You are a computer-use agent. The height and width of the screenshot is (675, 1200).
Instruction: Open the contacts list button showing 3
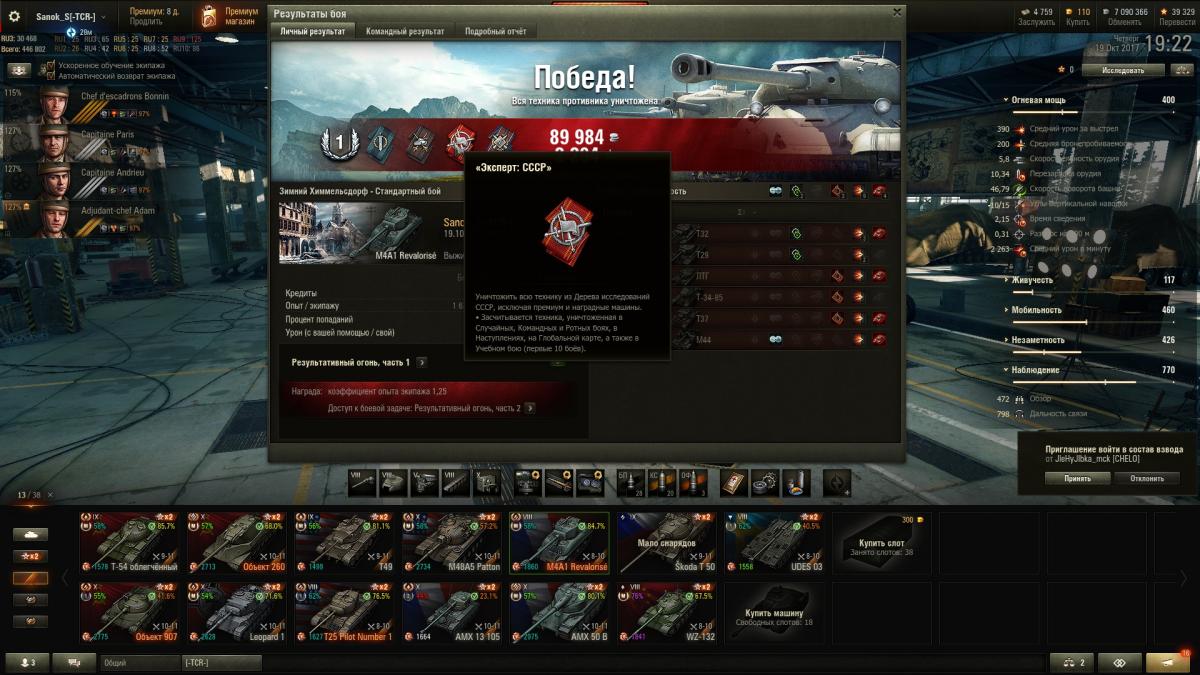click(27, 662)
